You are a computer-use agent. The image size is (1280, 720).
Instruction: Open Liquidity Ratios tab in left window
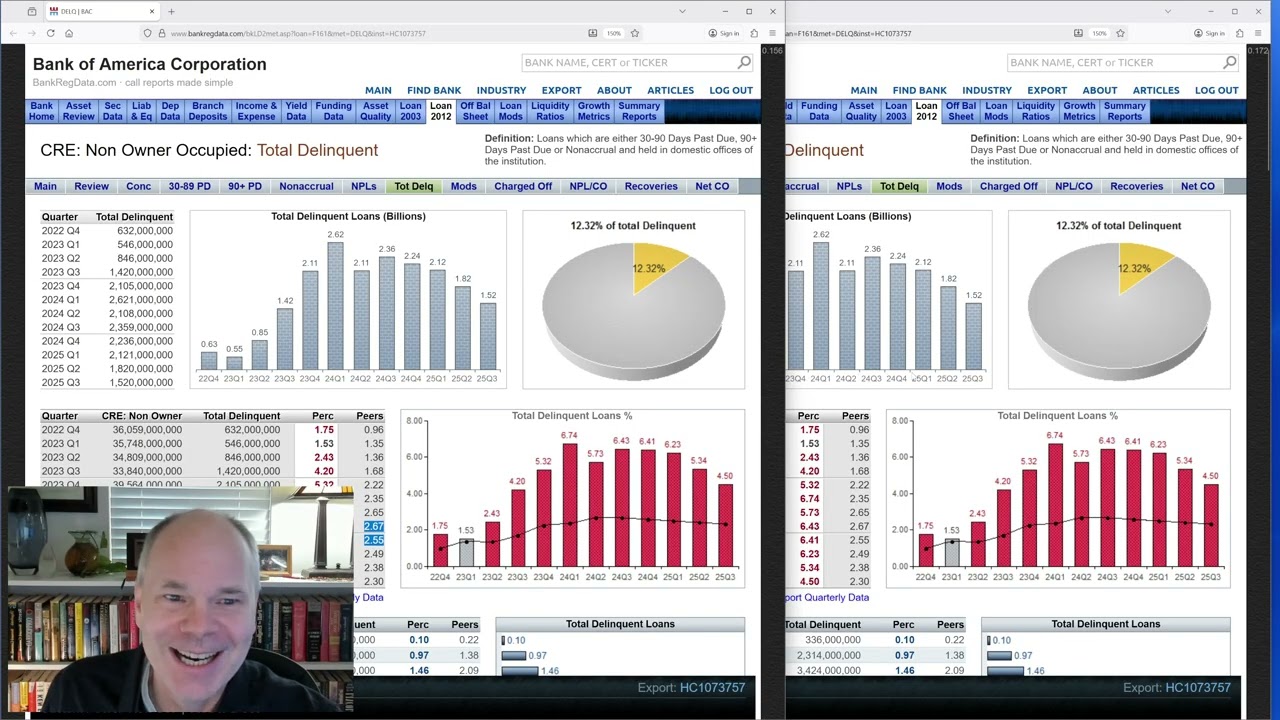pyautogui.click(x=550, y=111)
